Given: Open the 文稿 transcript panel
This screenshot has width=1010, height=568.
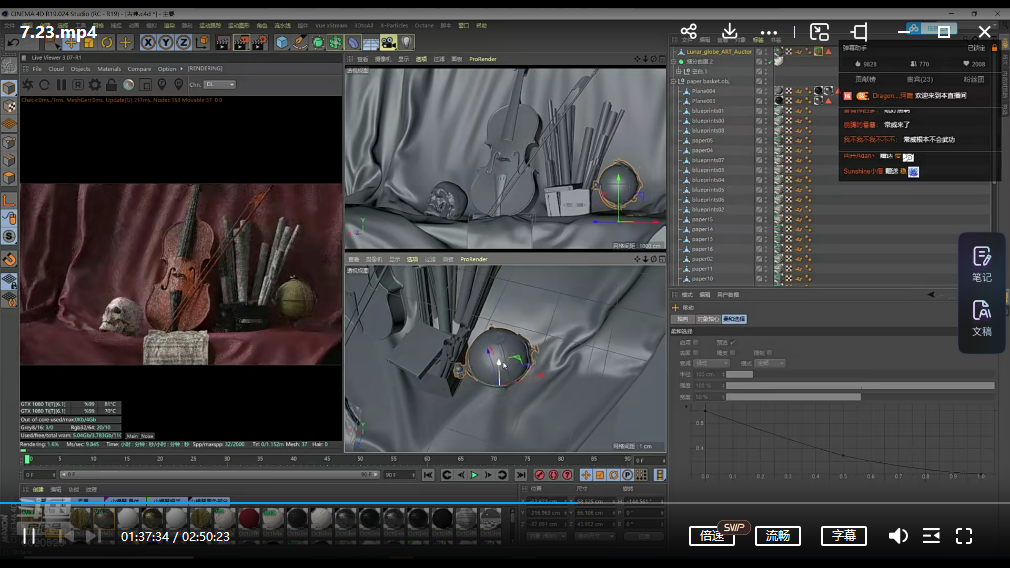Looking at the screenshot, I should click(x=982, y=319).
